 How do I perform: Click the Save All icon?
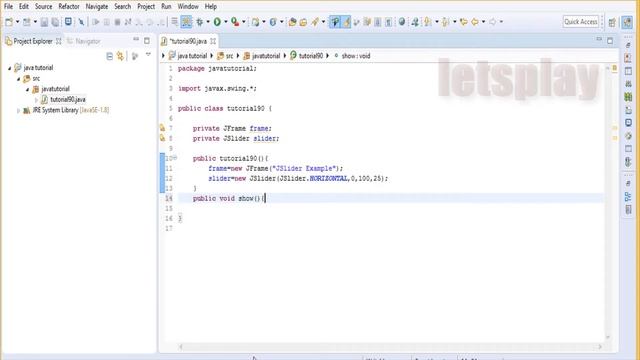pos(55,22)
